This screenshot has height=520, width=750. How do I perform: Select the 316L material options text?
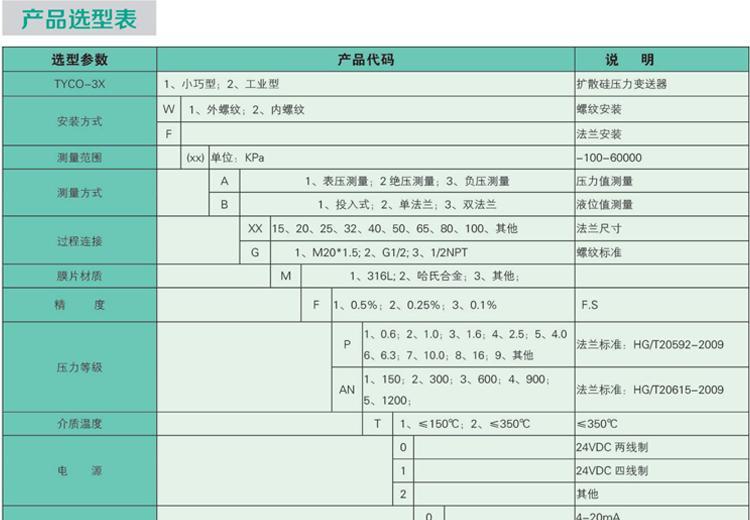tap(434, 276)
